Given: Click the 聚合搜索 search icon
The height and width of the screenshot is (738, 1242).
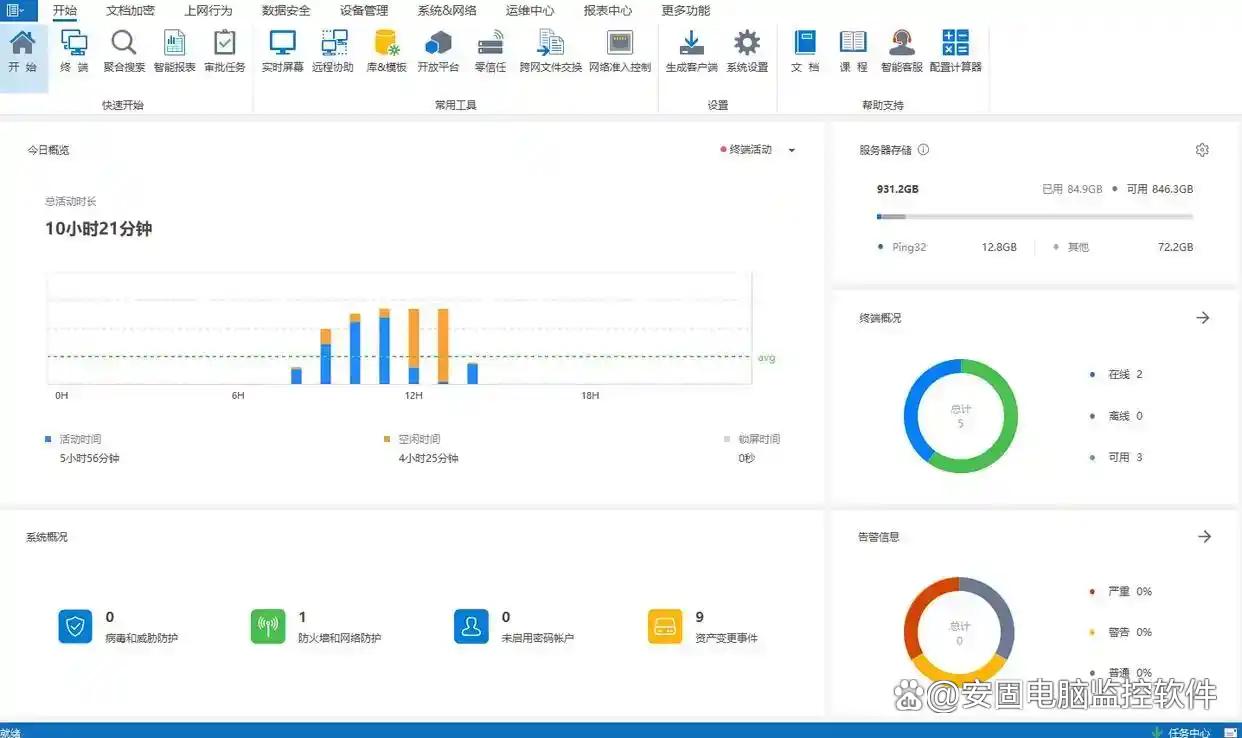Looking at the screenshot, I should pyautogui.click(x=124, y=50).
